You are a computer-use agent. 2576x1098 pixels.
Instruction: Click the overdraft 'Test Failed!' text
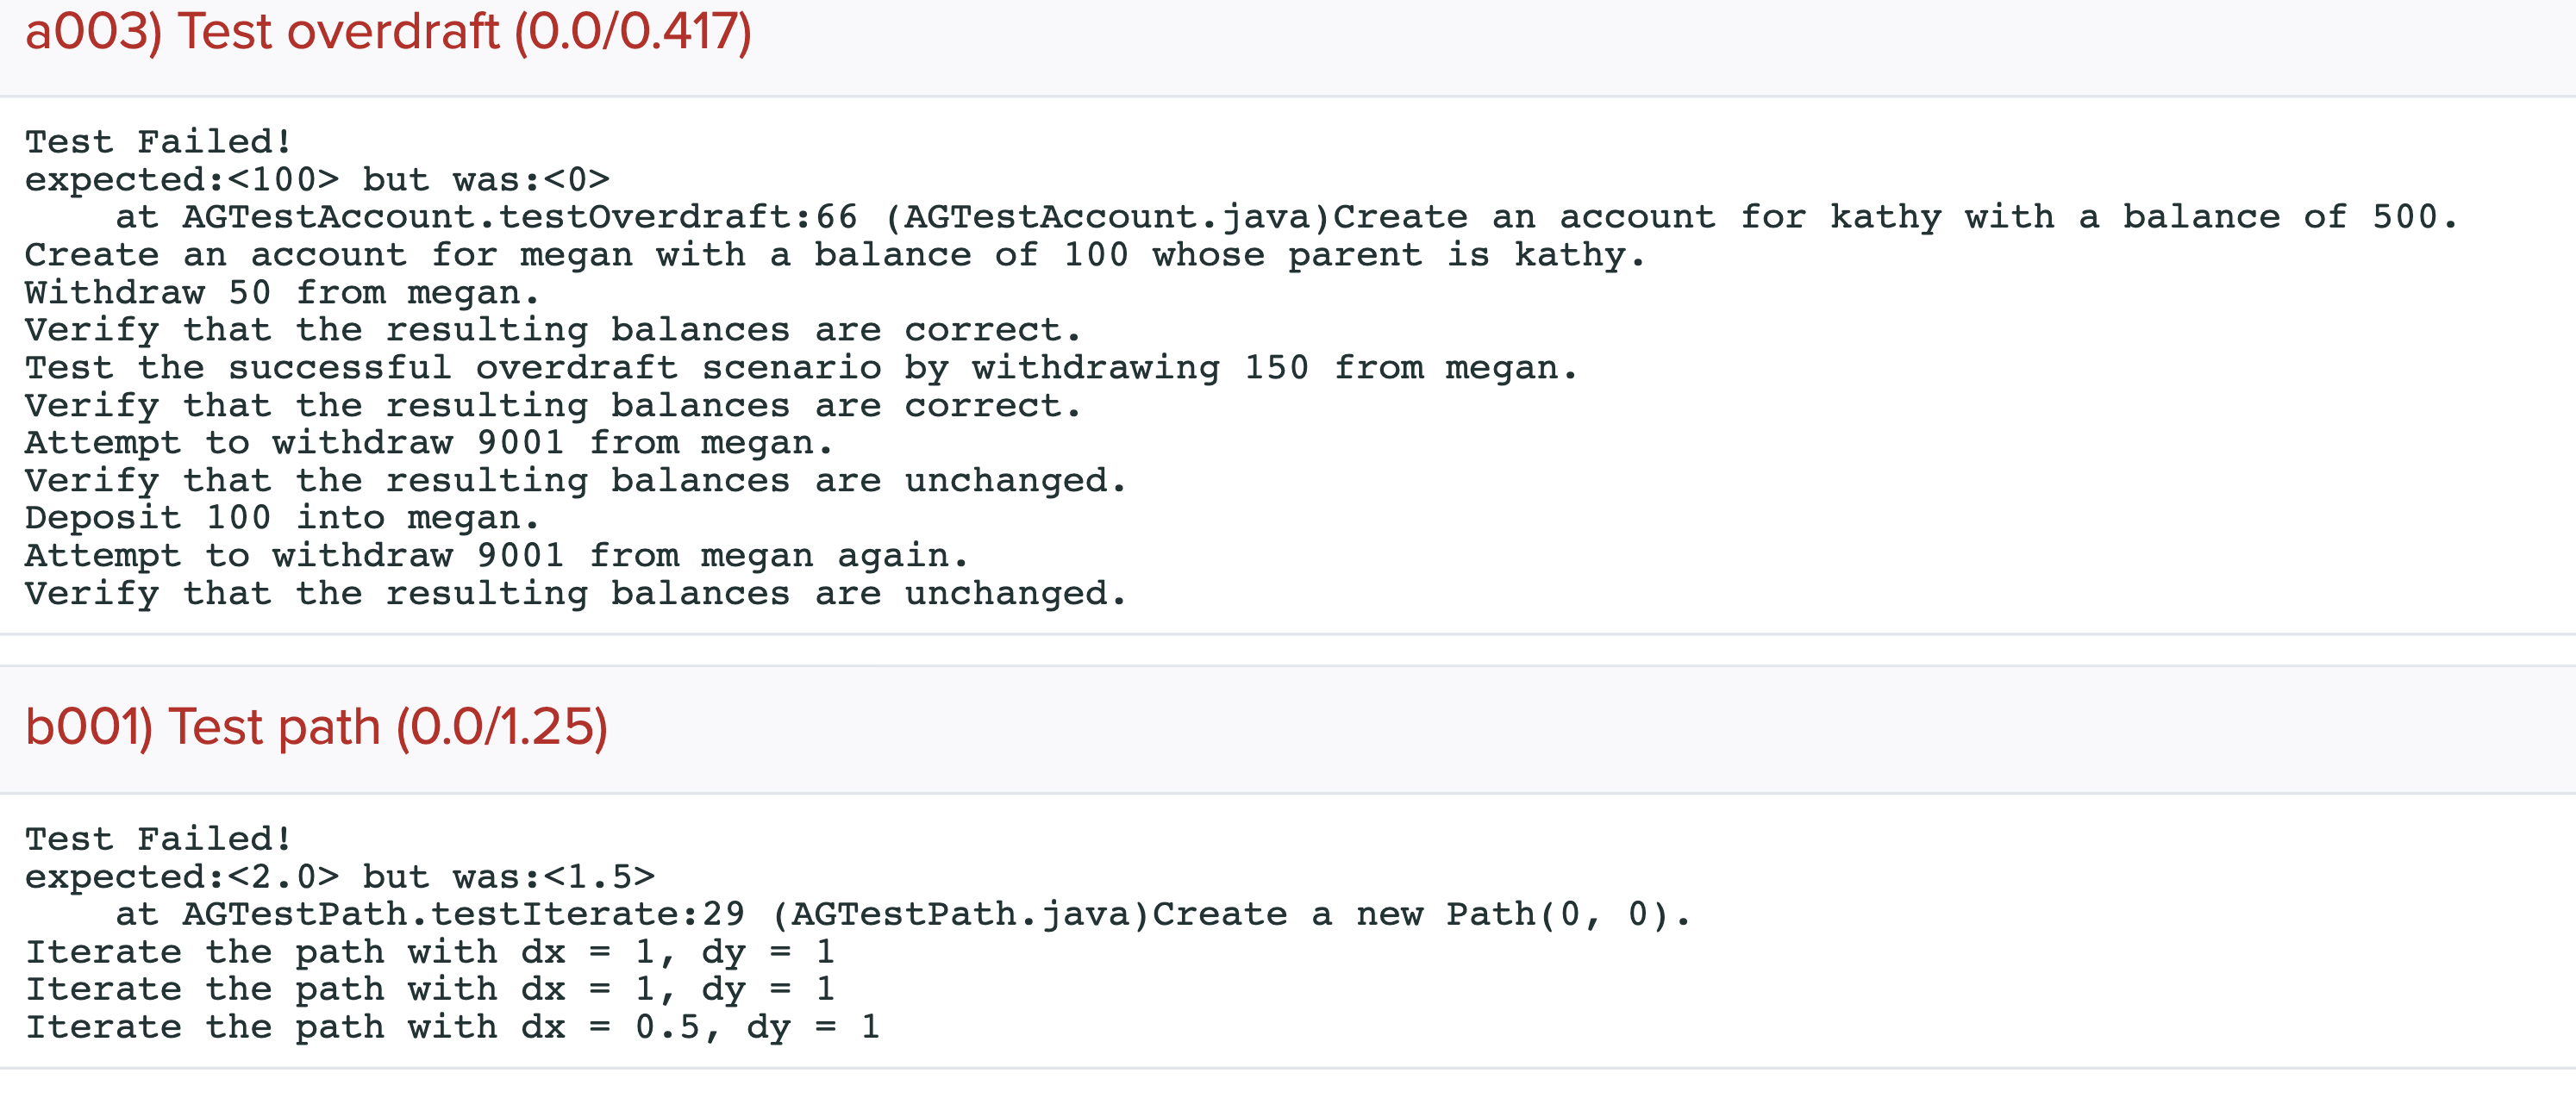(158, 142)
